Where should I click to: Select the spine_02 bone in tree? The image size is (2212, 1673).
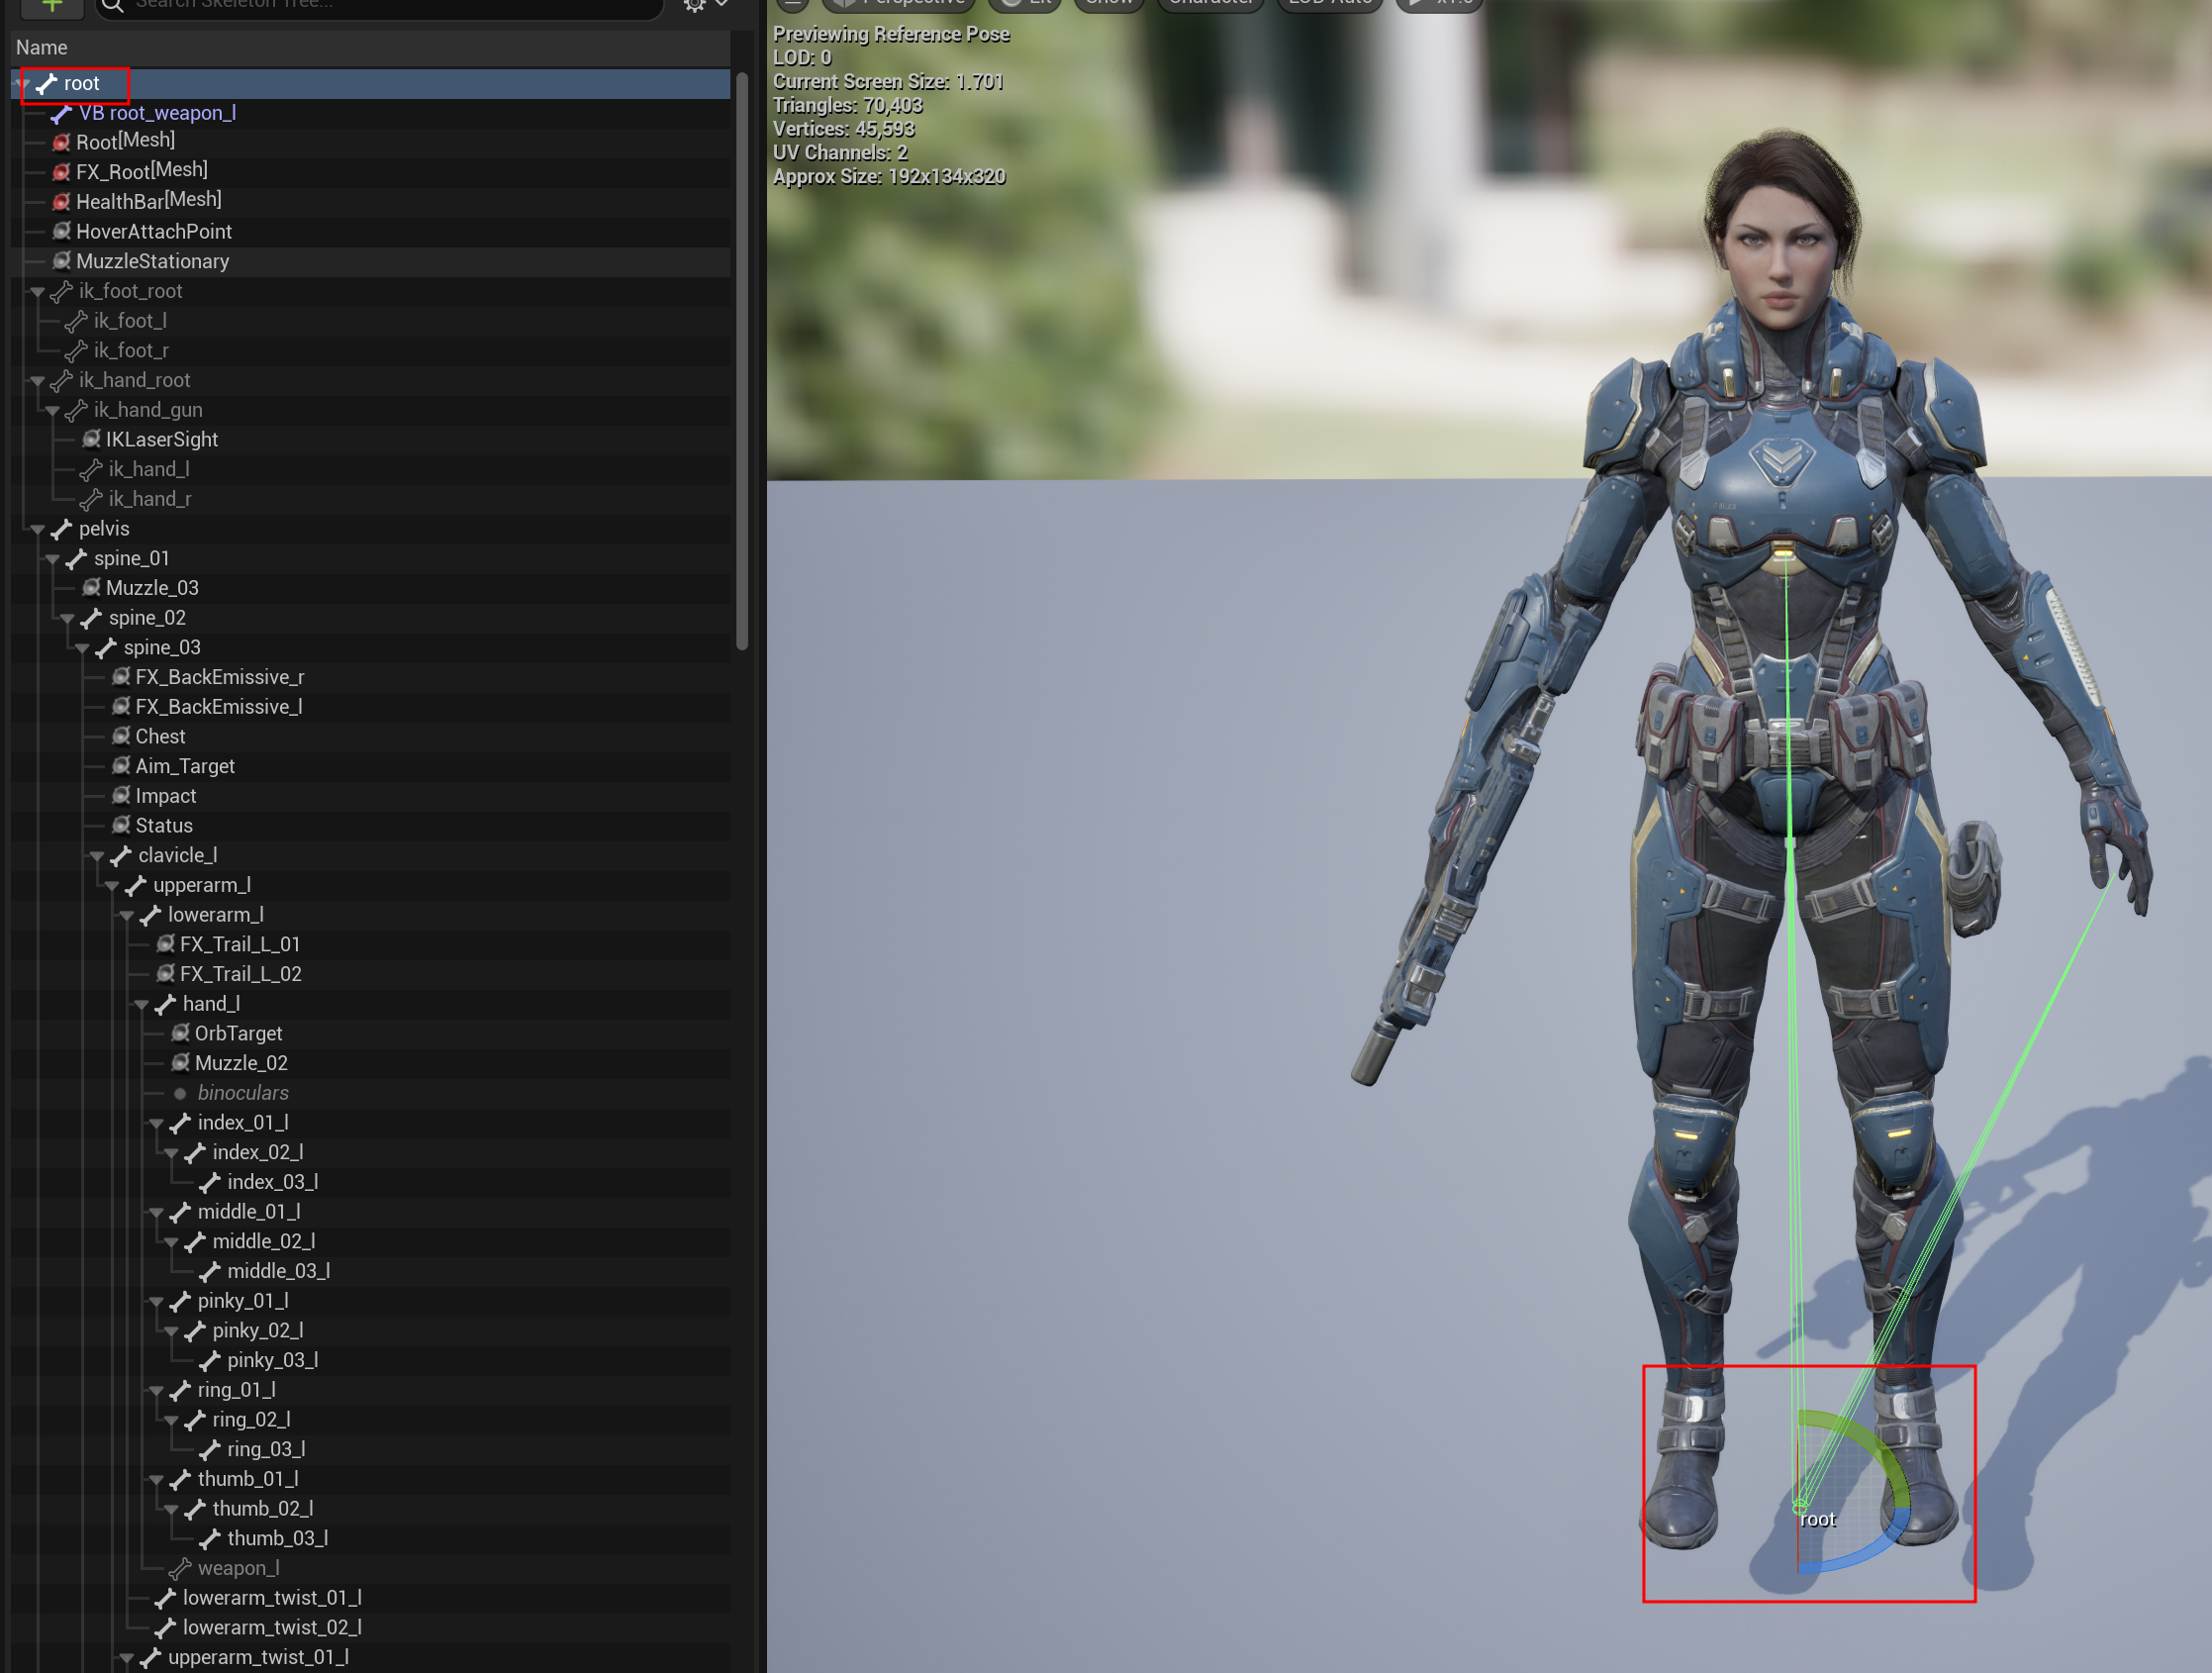147,618
